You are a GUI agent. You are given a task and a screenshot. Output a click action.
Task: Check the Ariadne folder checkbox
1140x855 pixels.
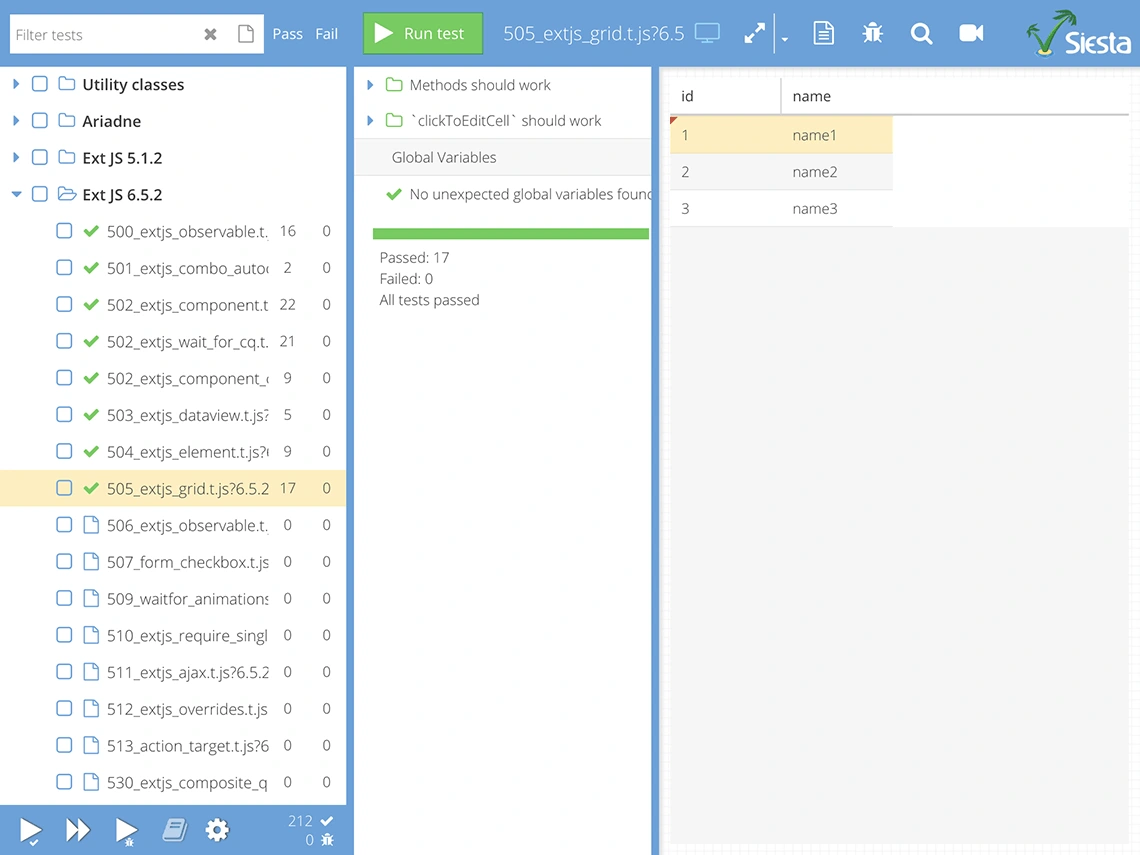(40, 120)
